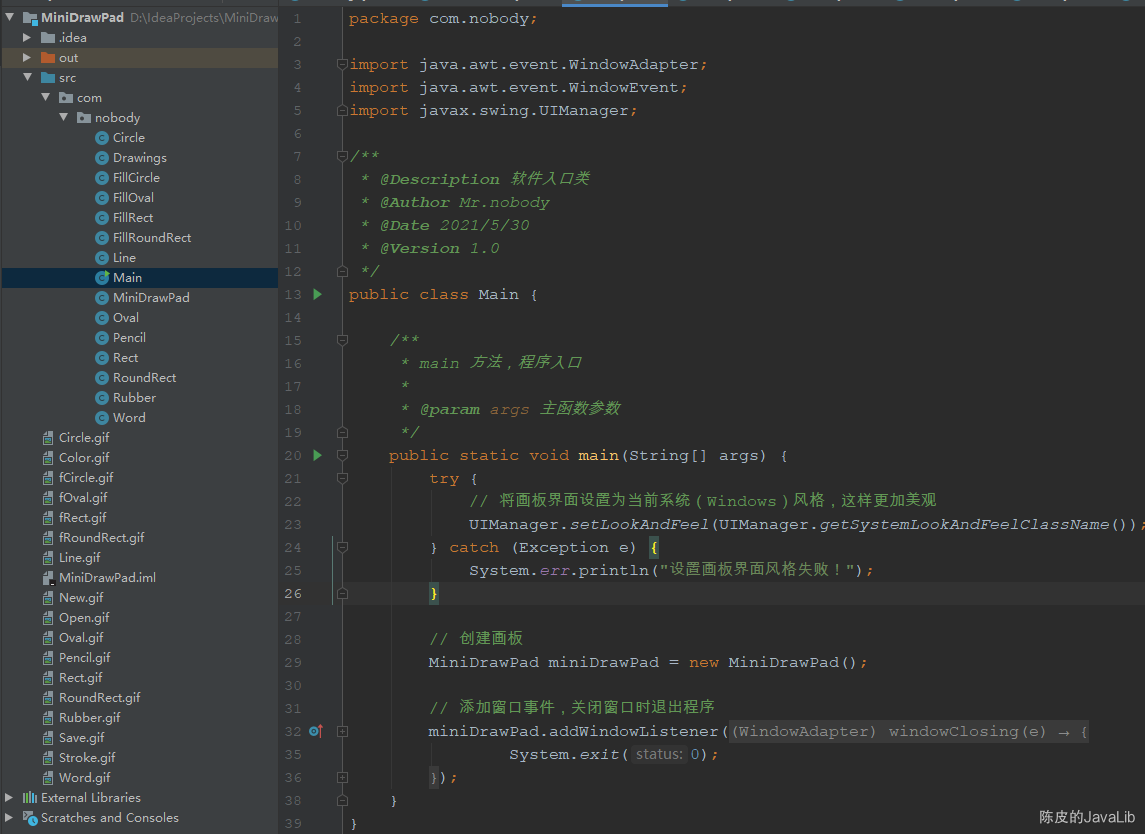Select the MiniDrawPad class icon
This screenshot has height=834, width=1145.
[x=102, y=298]
